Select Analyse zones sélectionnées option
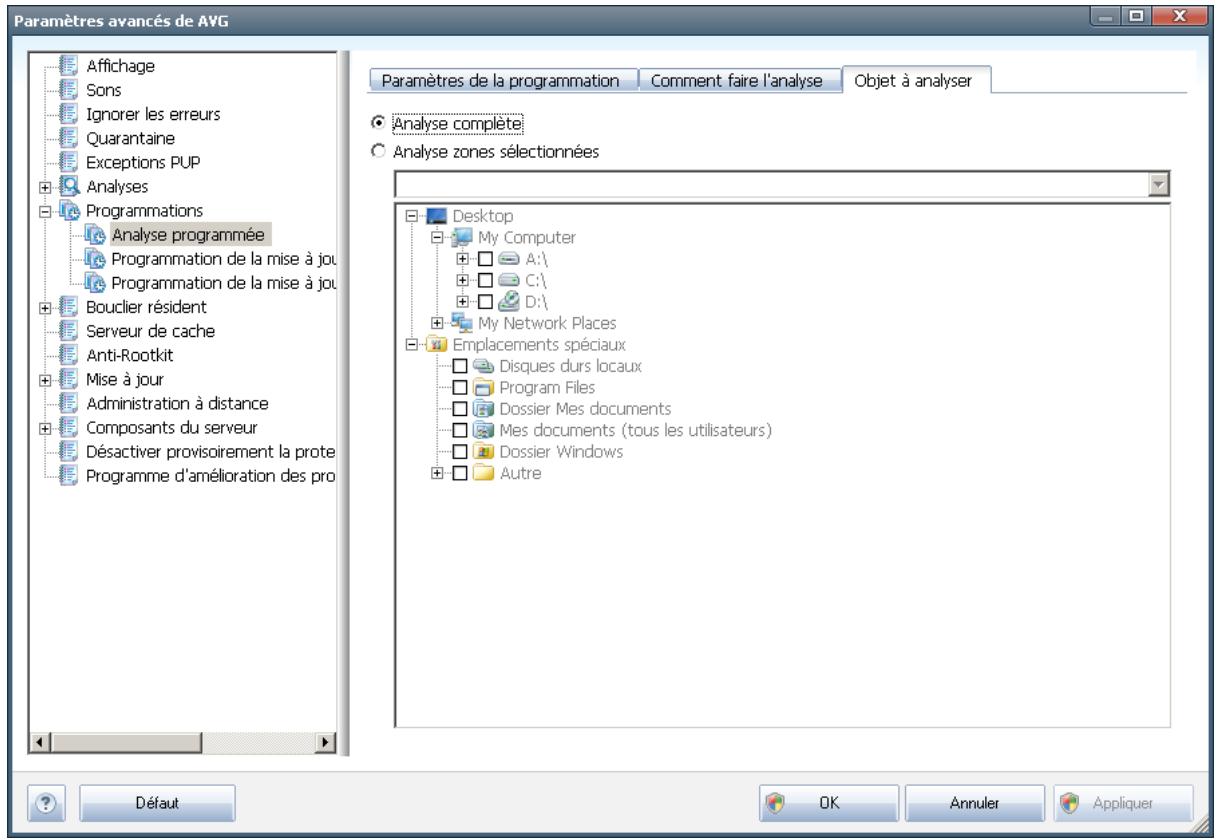The image size is (1220, 840). [377, 152]
